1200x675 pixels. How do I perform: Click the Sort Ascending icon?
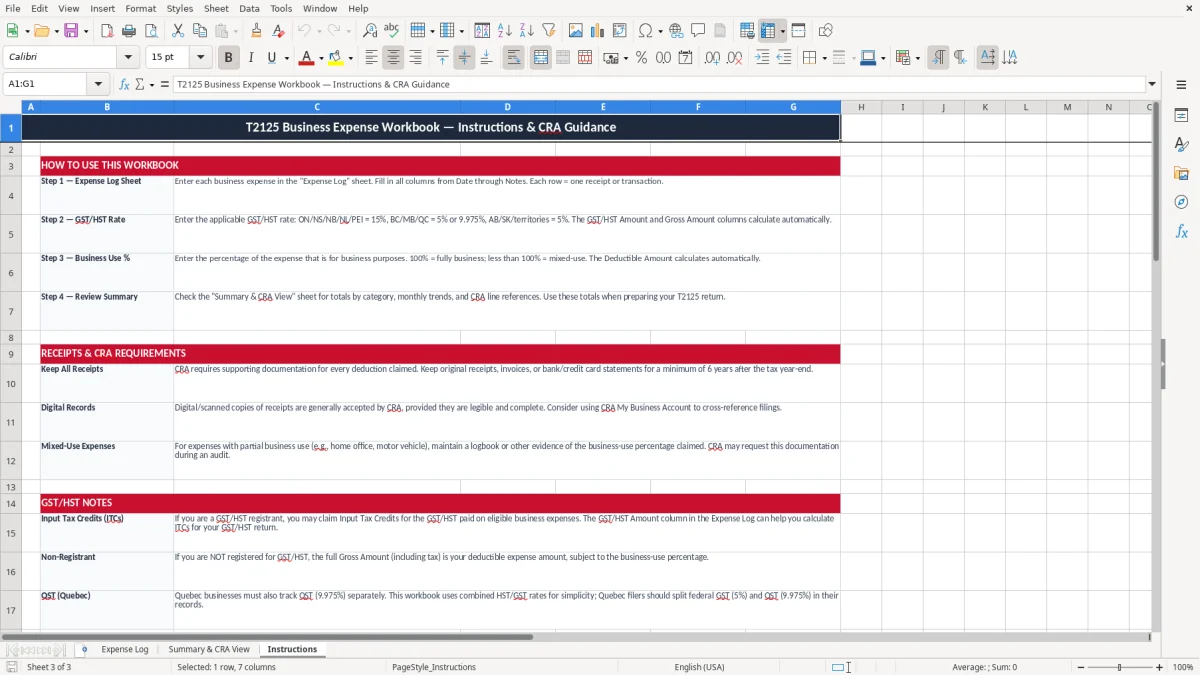505,31
